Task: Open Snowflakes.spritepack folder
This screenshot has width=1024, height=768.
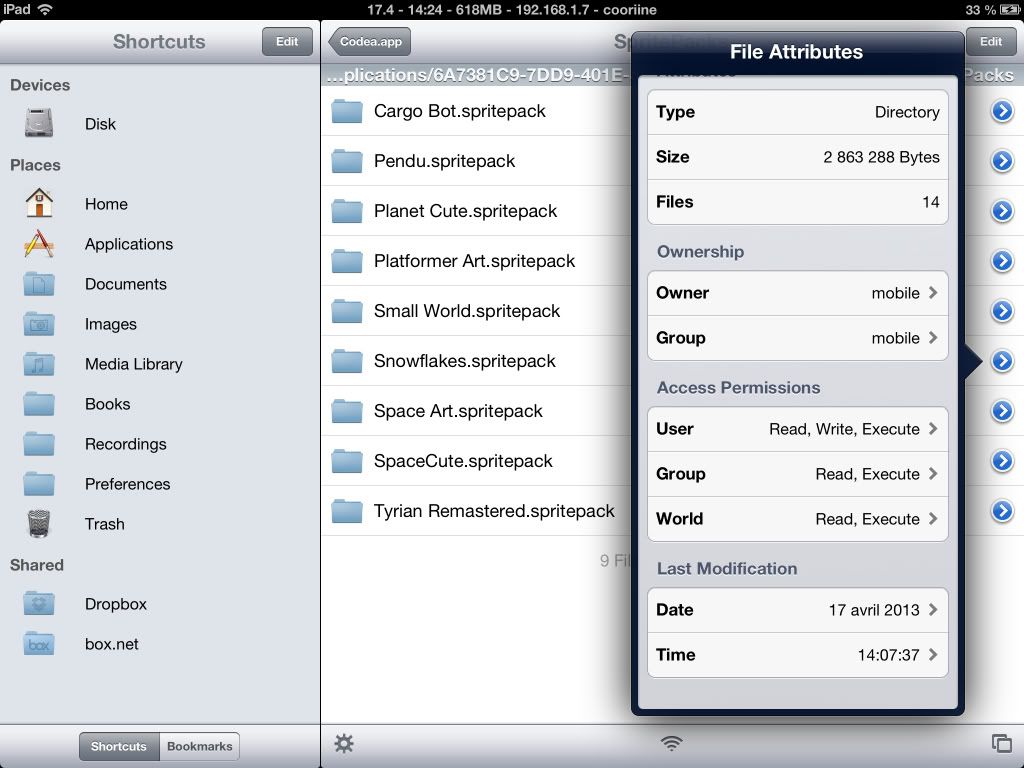Action: point(475,360)
